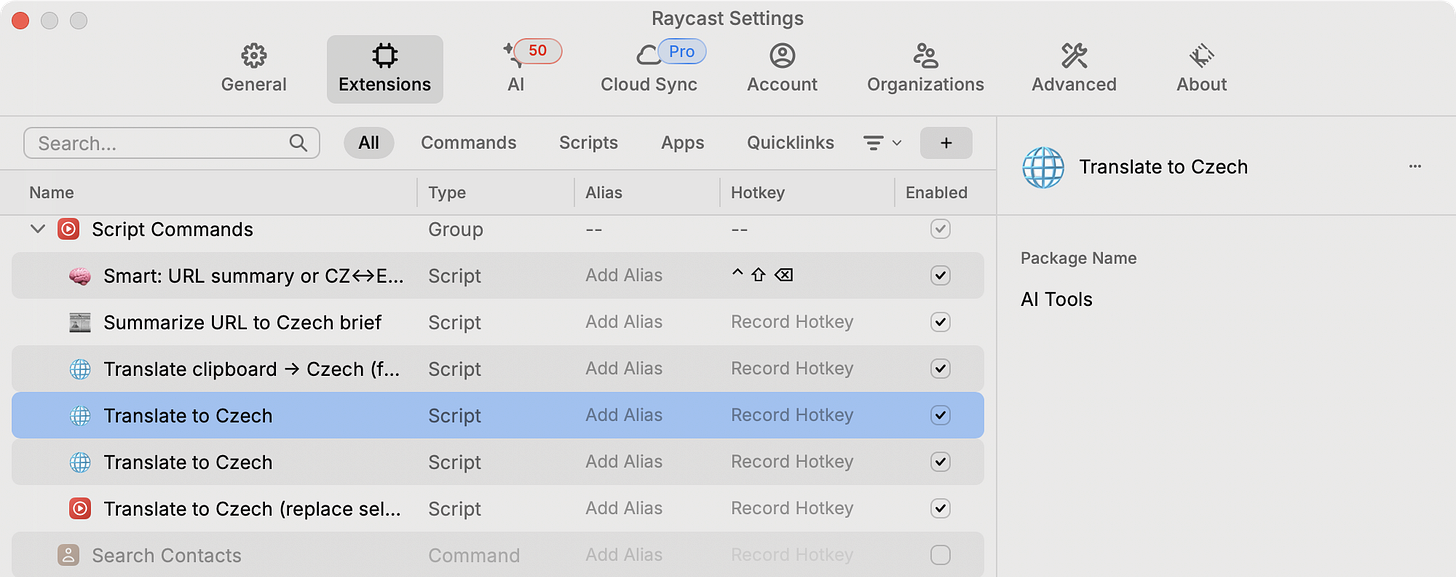
Task: Toggle the Script Commands group checkbox
Action: click(x=940, y=229)
